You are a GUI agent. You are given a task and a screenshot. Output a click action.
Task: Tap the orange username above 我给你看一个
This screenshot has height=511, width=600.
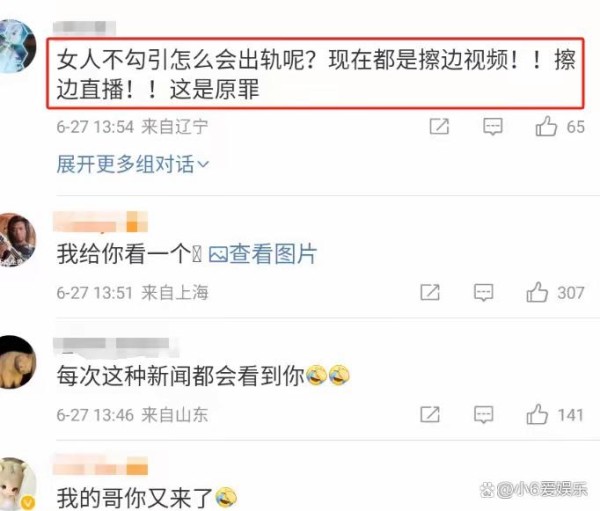(x=100, y=222)
